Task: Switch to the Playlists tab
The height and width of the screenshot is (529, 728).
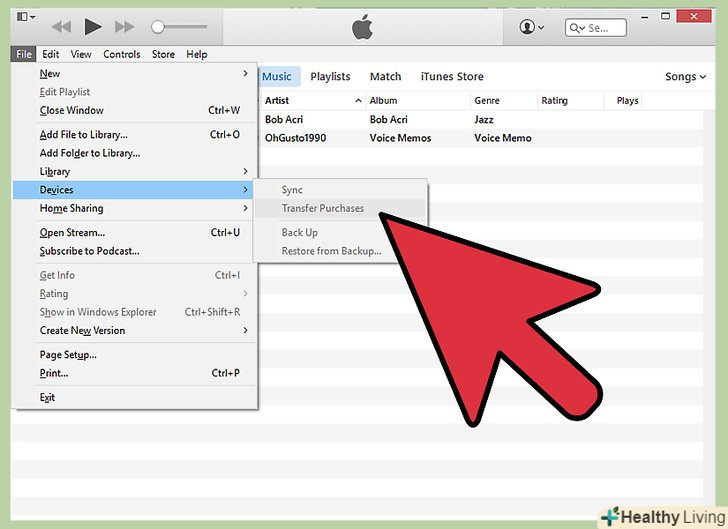Action: (x=330, y=77)
